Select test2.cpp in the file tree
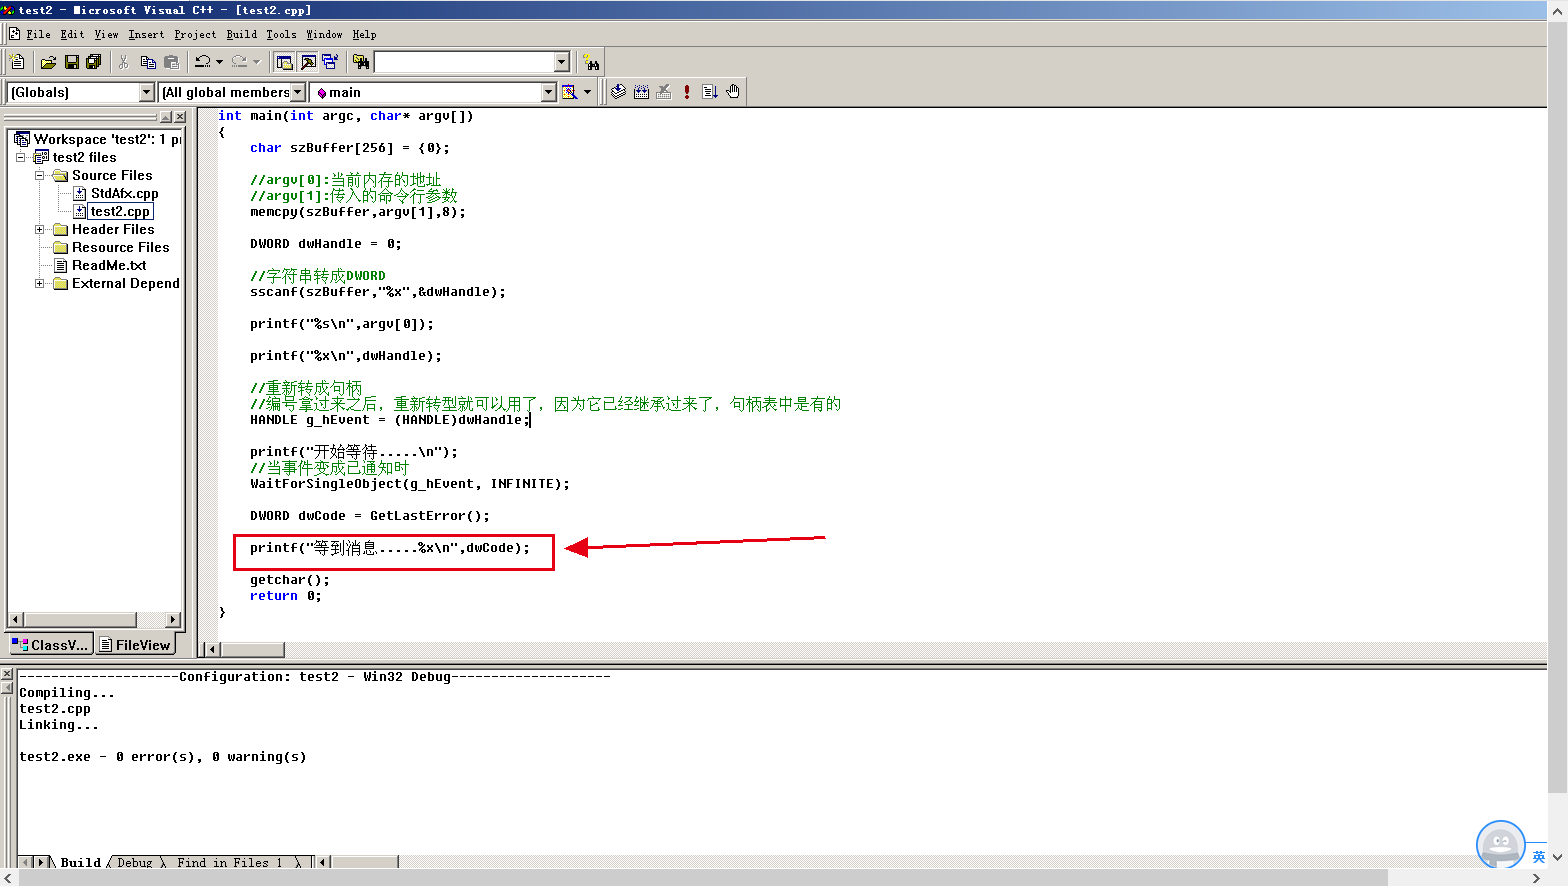Screen dimensions: 1568x886 click(120, 211)
